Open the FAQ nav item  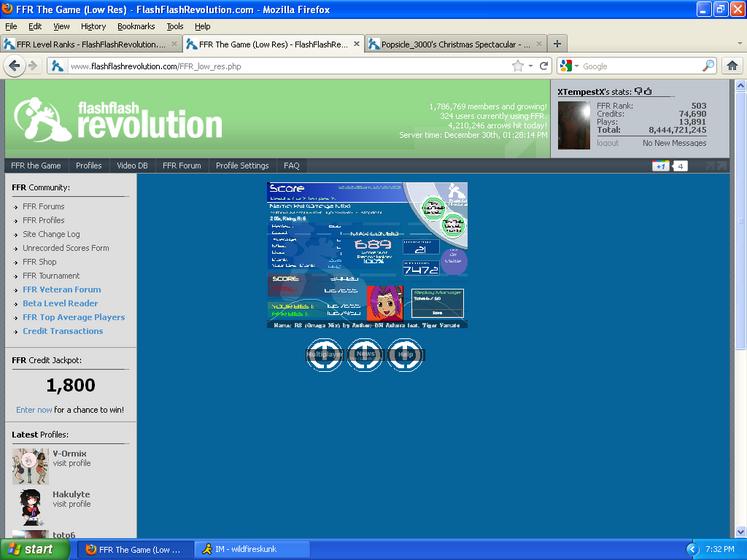click(291, 165)
